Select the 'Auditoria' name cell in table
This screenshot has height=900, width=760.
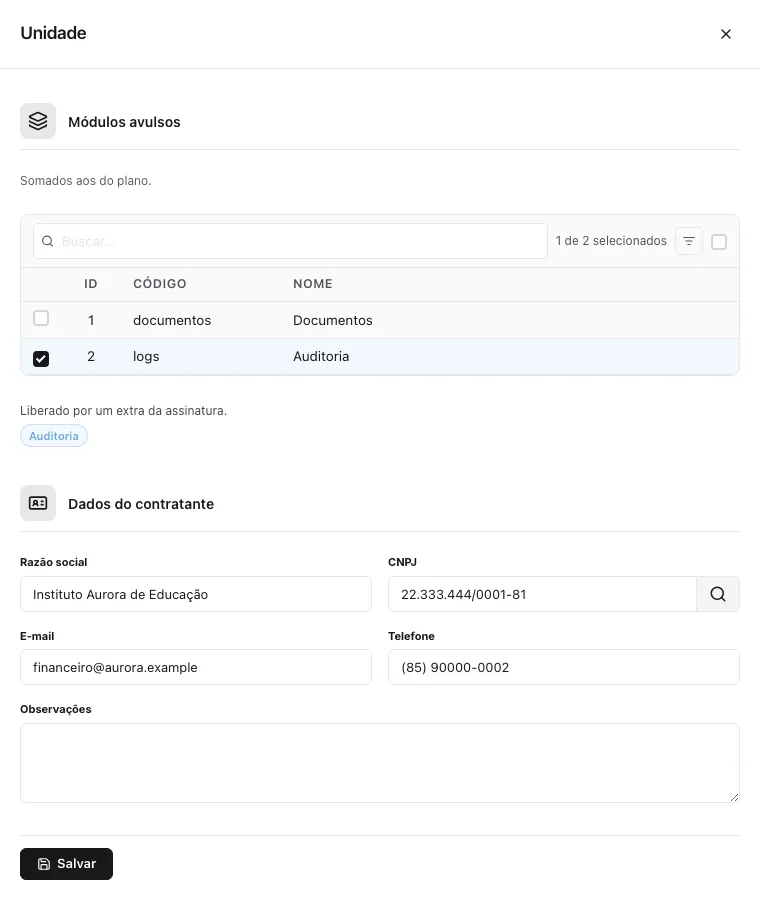[321, 356]
